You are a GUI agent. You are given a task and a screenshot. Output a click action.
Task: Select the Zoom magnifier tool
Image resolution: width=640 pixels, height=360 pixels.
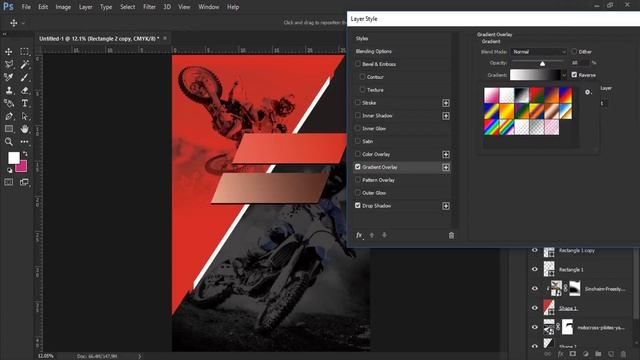coord(9,142)
